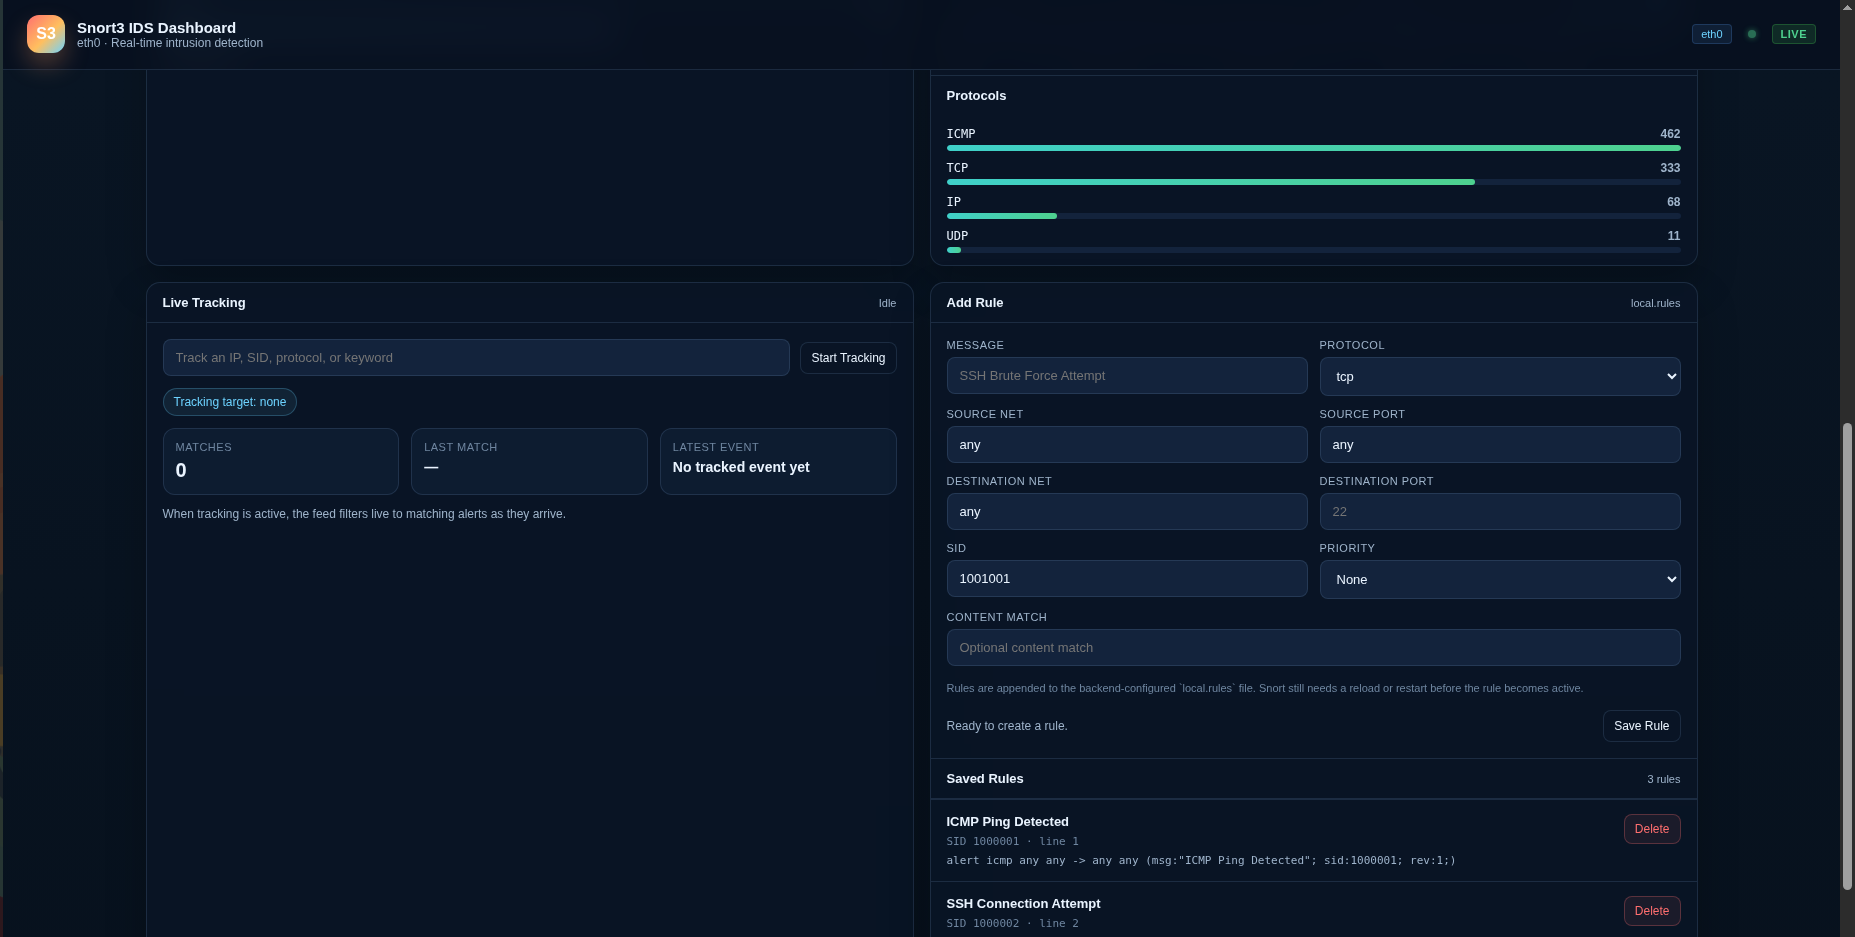Delete the ICMP Ping Detected rule

pyautogui.click(x=1651, y=829)
